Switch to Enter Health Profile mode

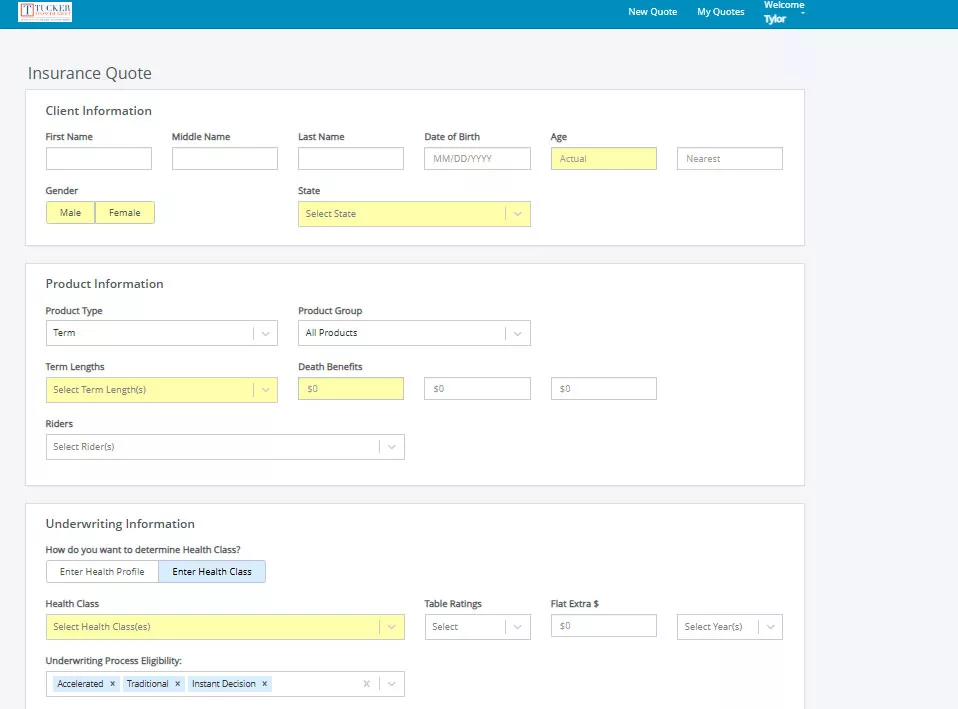(x=102, y=572)
